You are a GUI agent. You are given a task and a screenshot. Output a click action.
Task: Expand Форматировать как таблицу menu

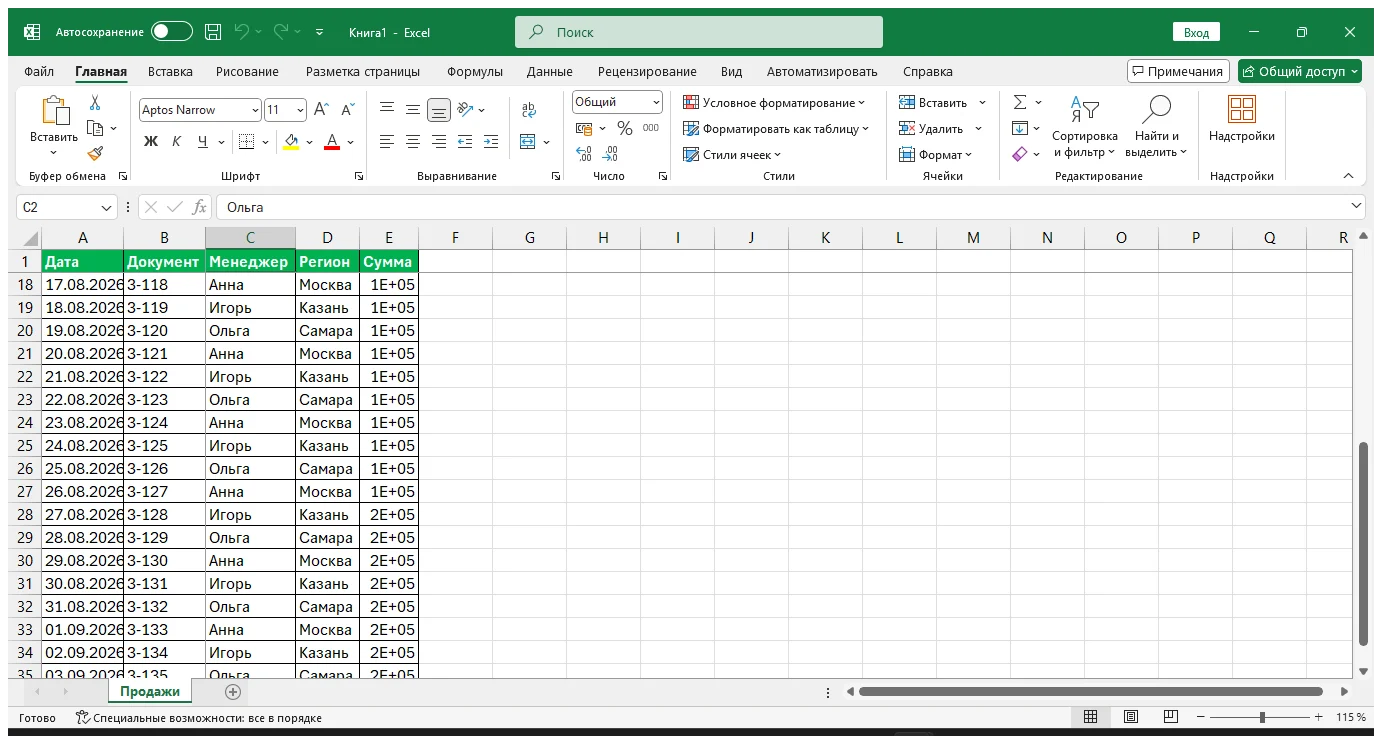776,128
